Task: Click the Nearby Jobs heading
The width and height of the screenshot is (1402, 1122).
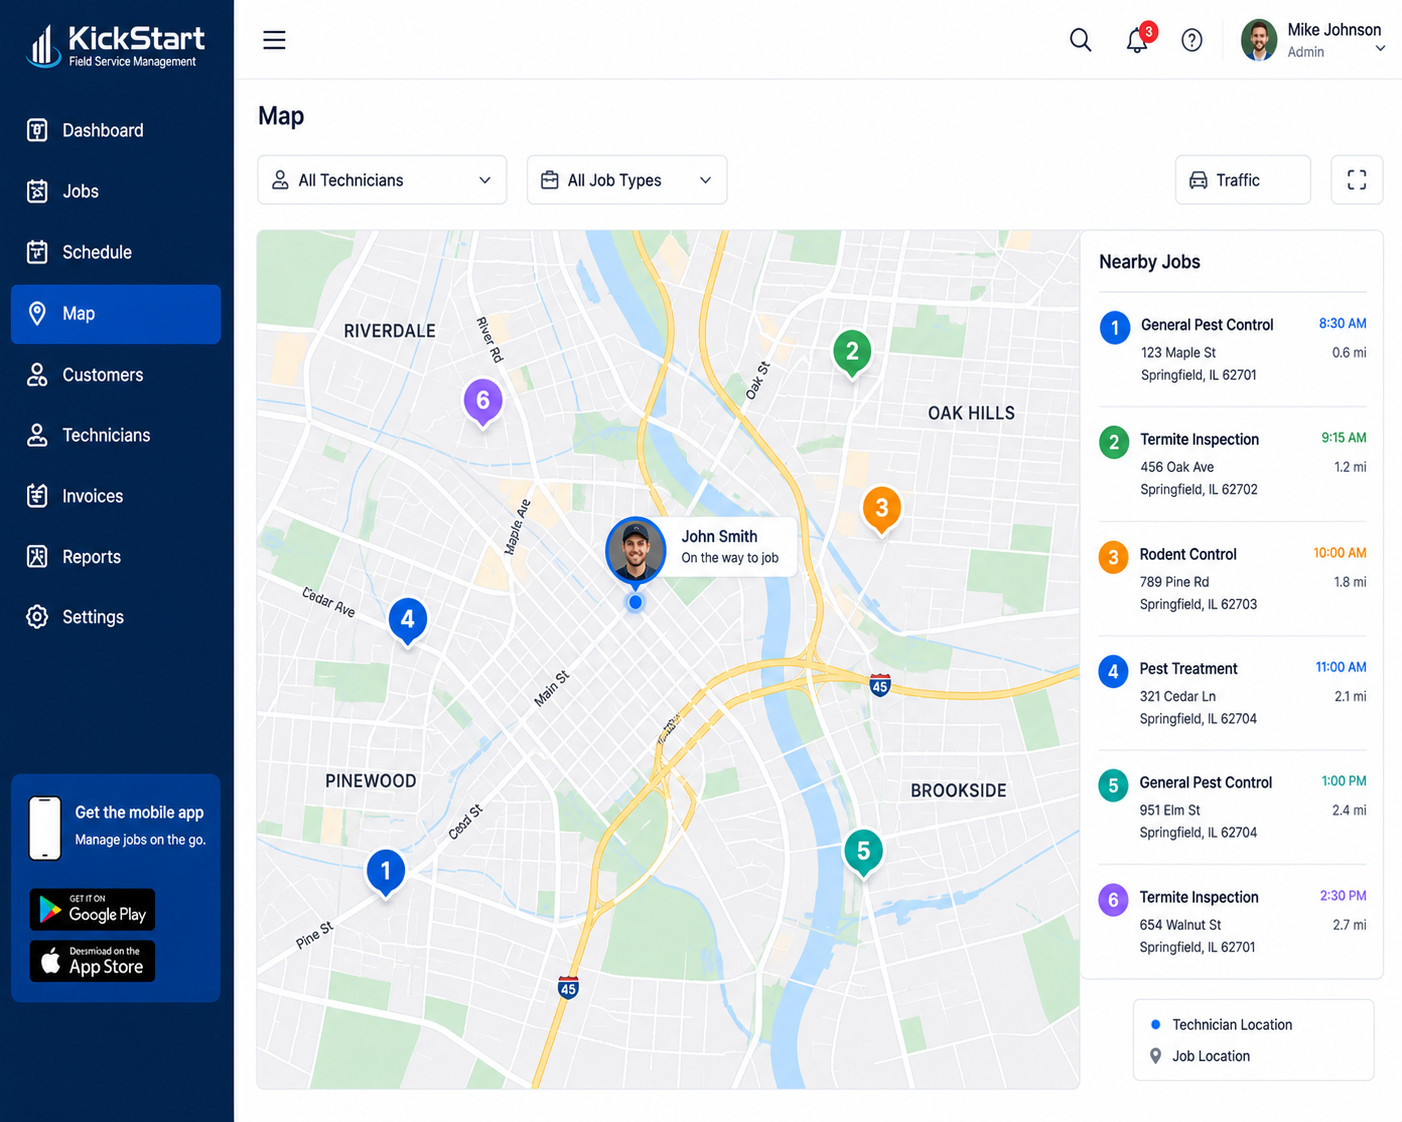Action: (x=1149, y=262)
